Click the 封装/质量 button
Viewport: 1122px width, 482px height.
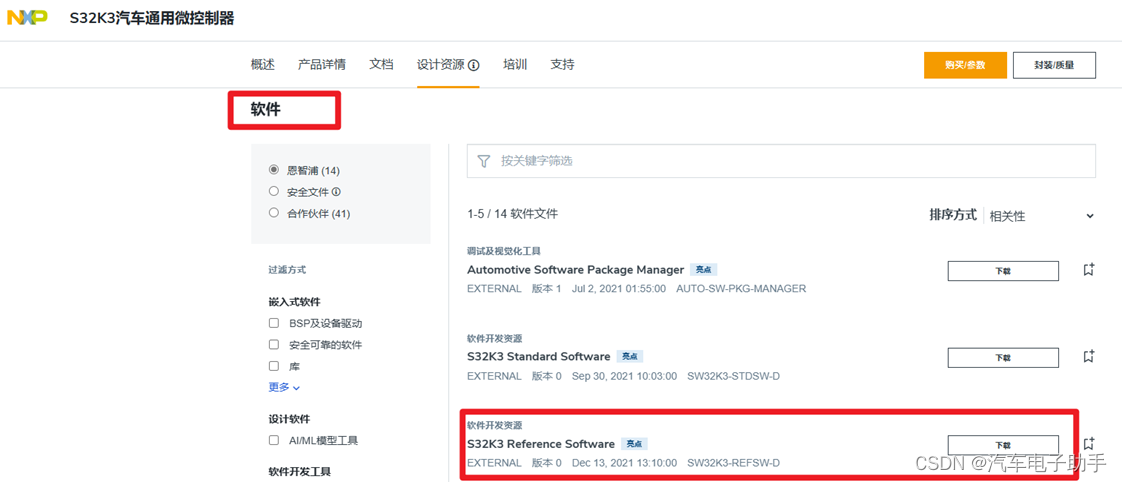pos(1054,65)
